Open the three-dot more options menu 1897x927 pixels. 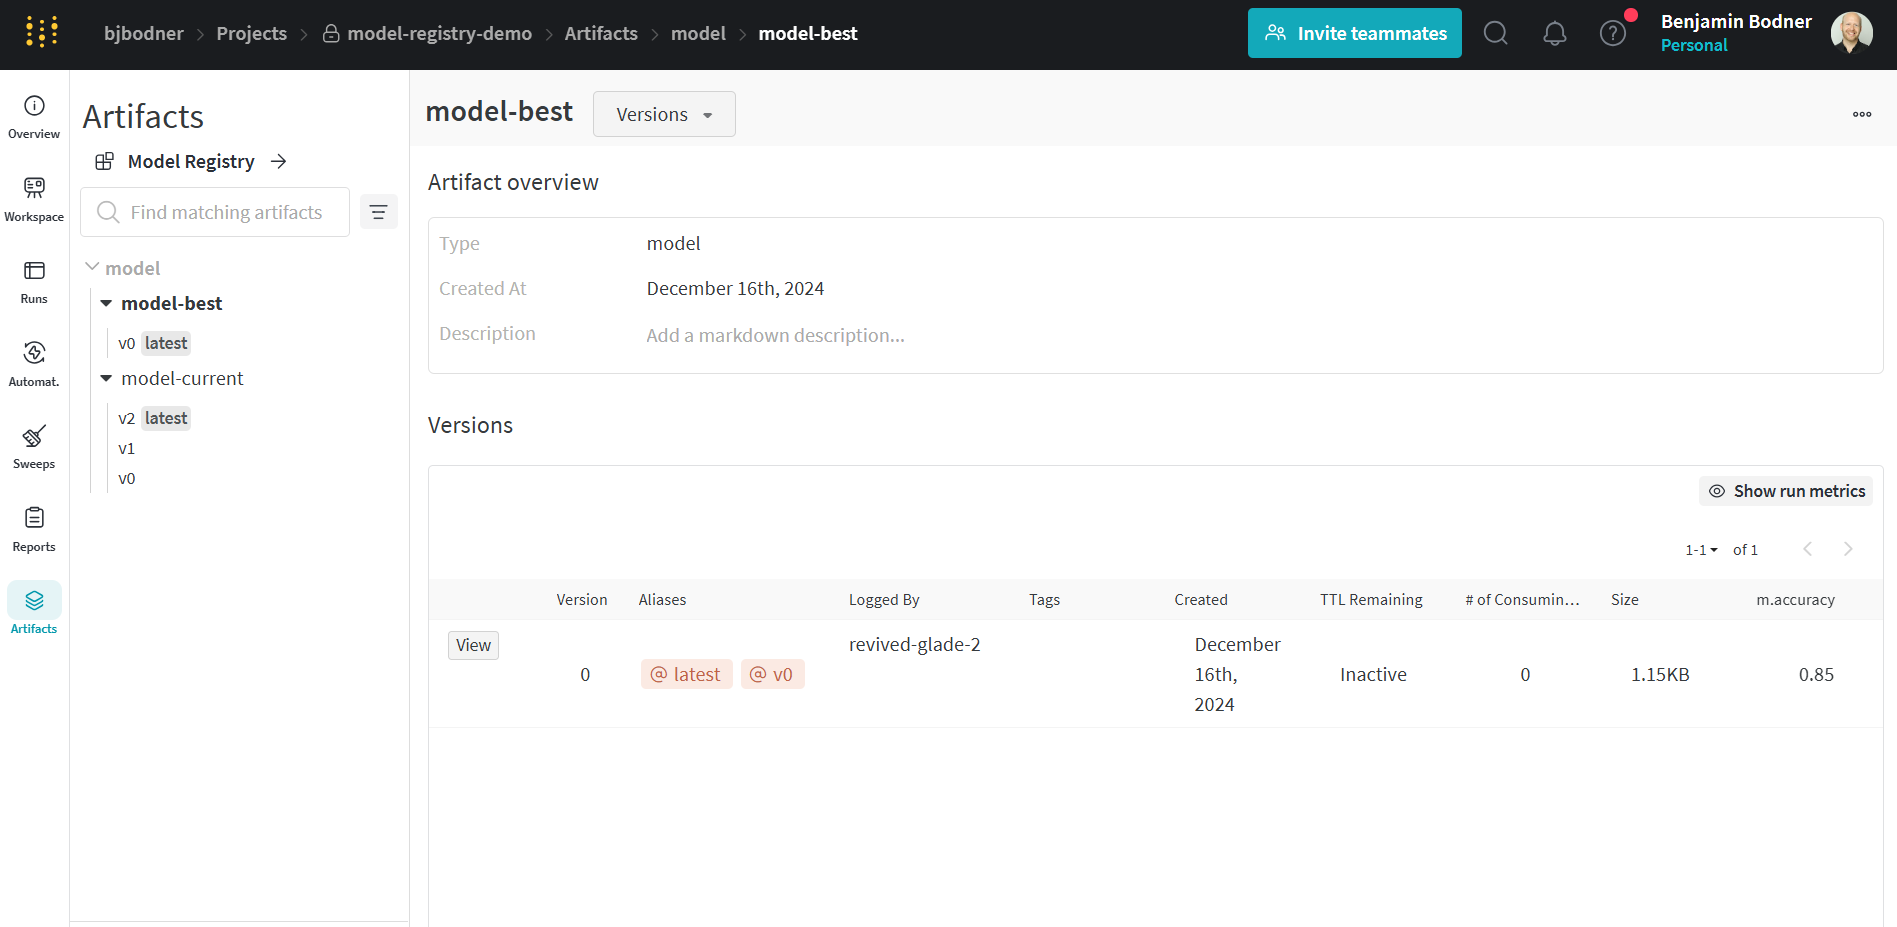pos(1861,114)
